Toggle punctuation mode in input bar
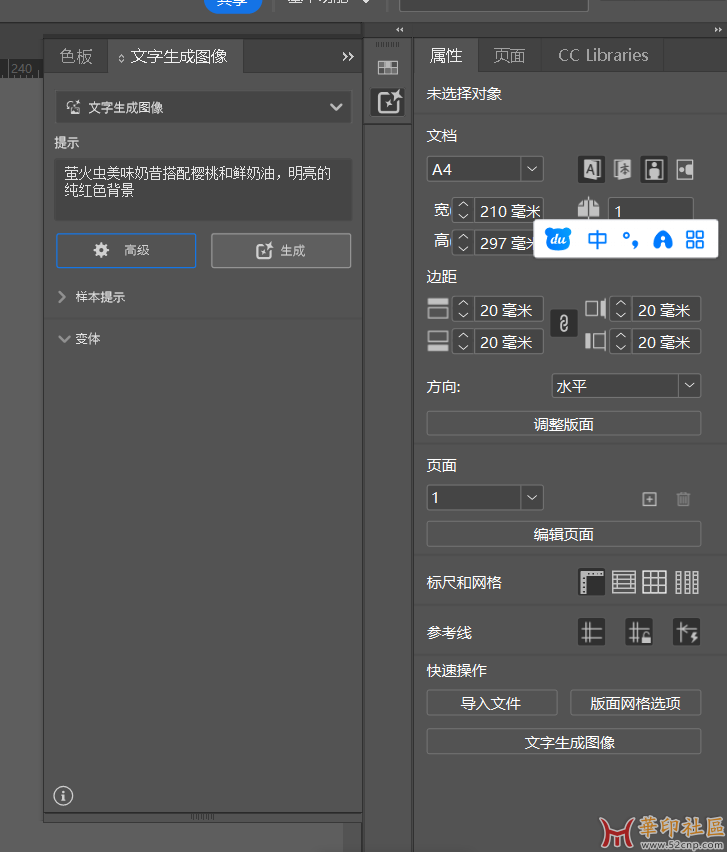727x852 pixels. [630, 240]
